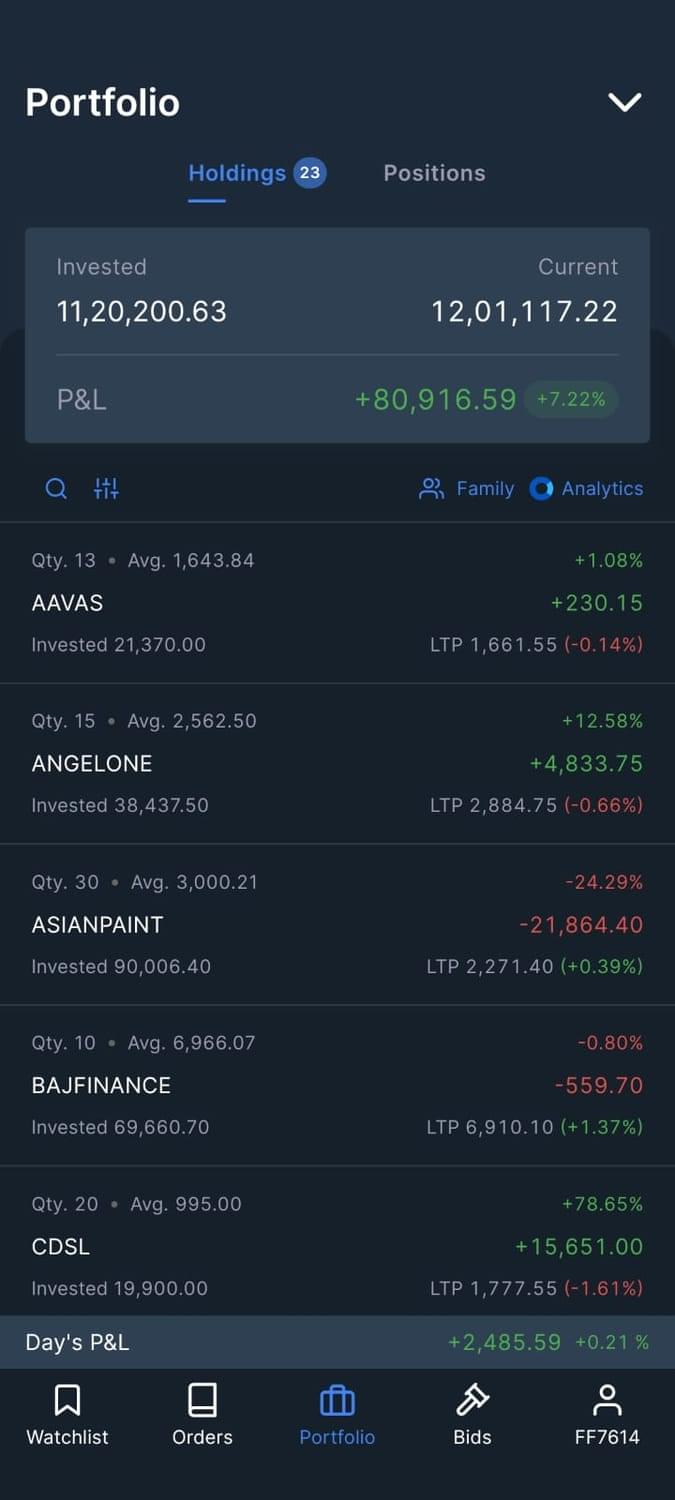Image resolution: width=675 pixels, height=1500 pixels.
Task: Open the FF7614 profile icon
Action: pos(607,1401)
